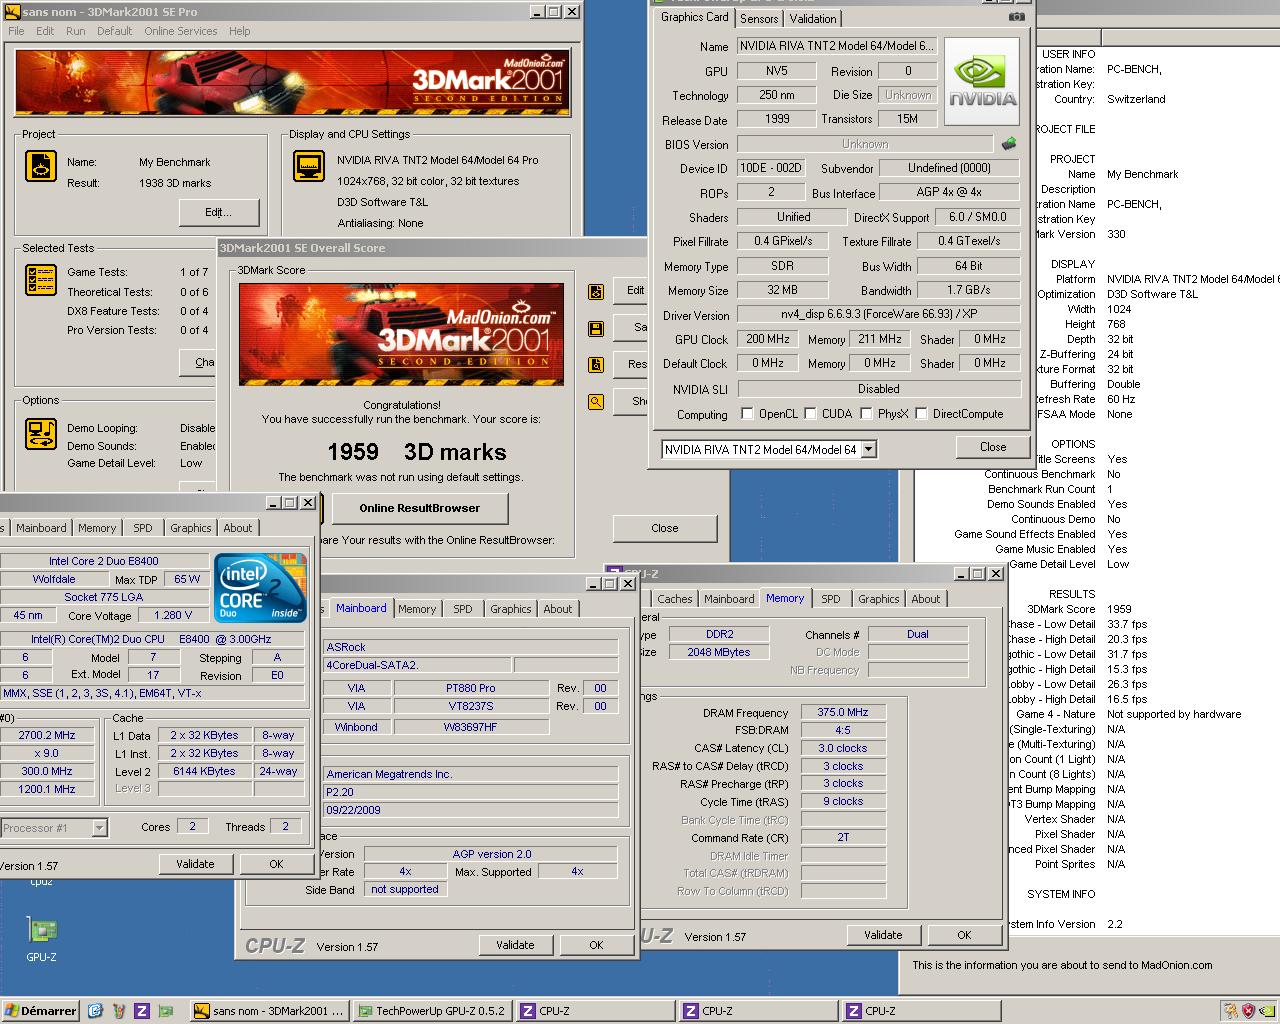
Task: Open the About tab in Mainboard CPU-Z window
Action: [x=558, y=609]
